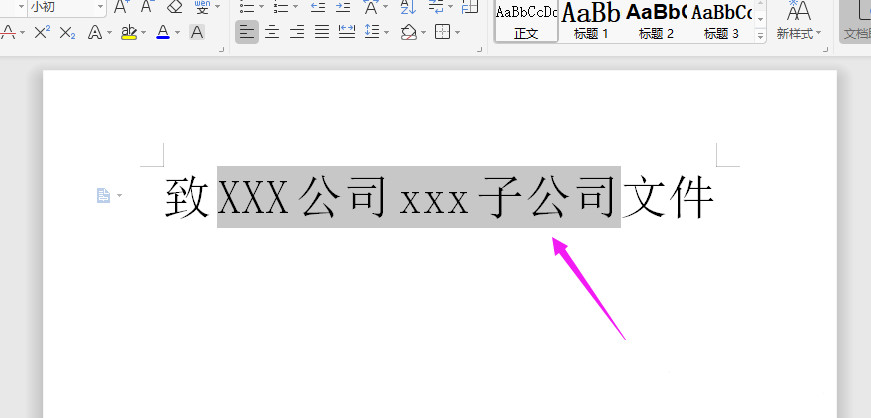
Task: Apply subscript formatting
Action: pyautogui.click(x=67, y=32)
